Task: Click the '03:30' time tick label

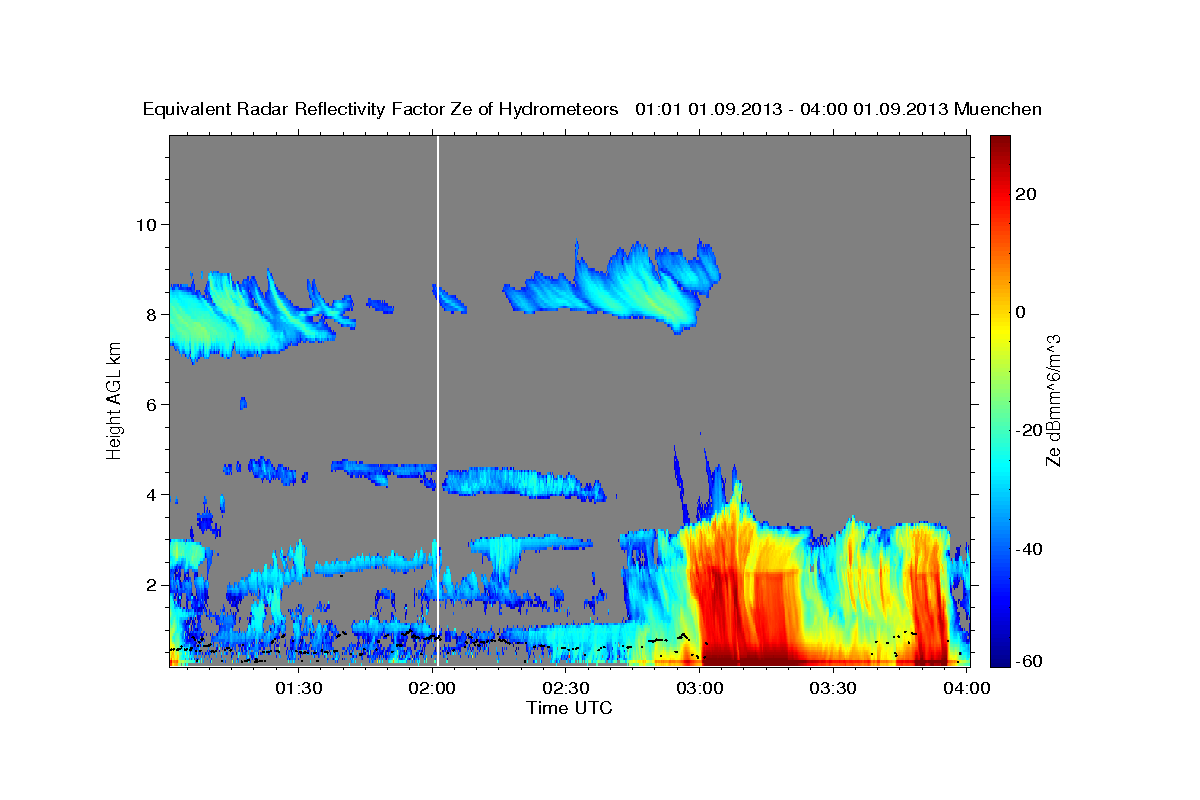Action: [x=833, y=688]
